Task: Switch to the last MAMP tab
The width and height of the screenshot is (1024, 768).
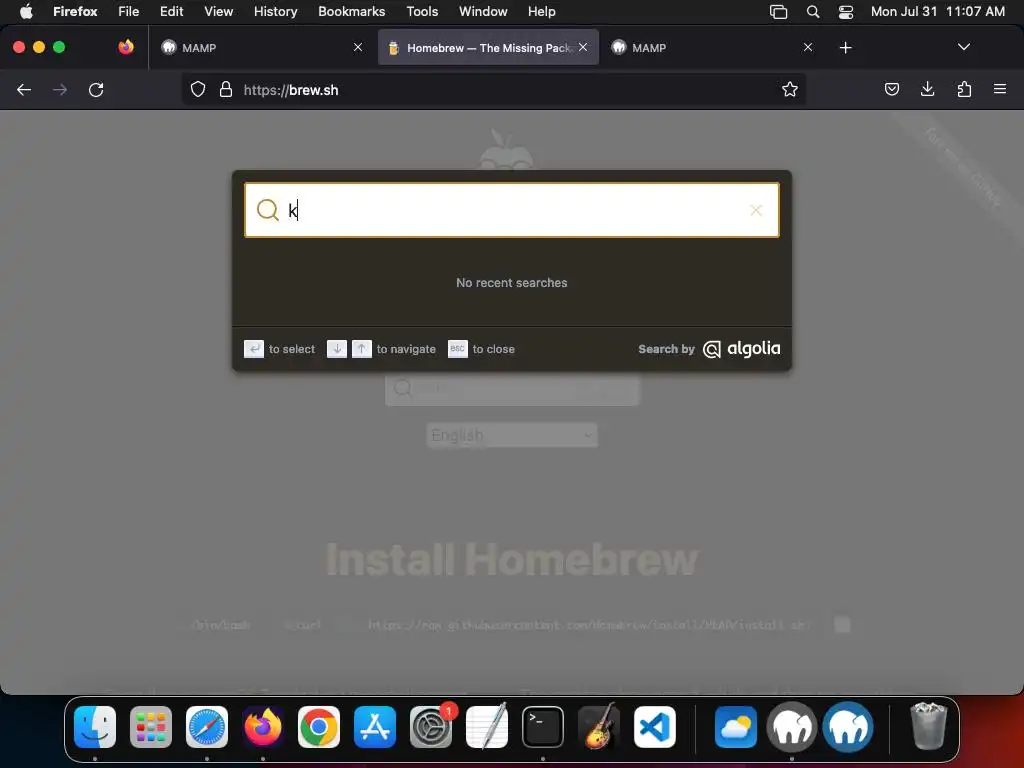Action: click(x=713, y=48)
